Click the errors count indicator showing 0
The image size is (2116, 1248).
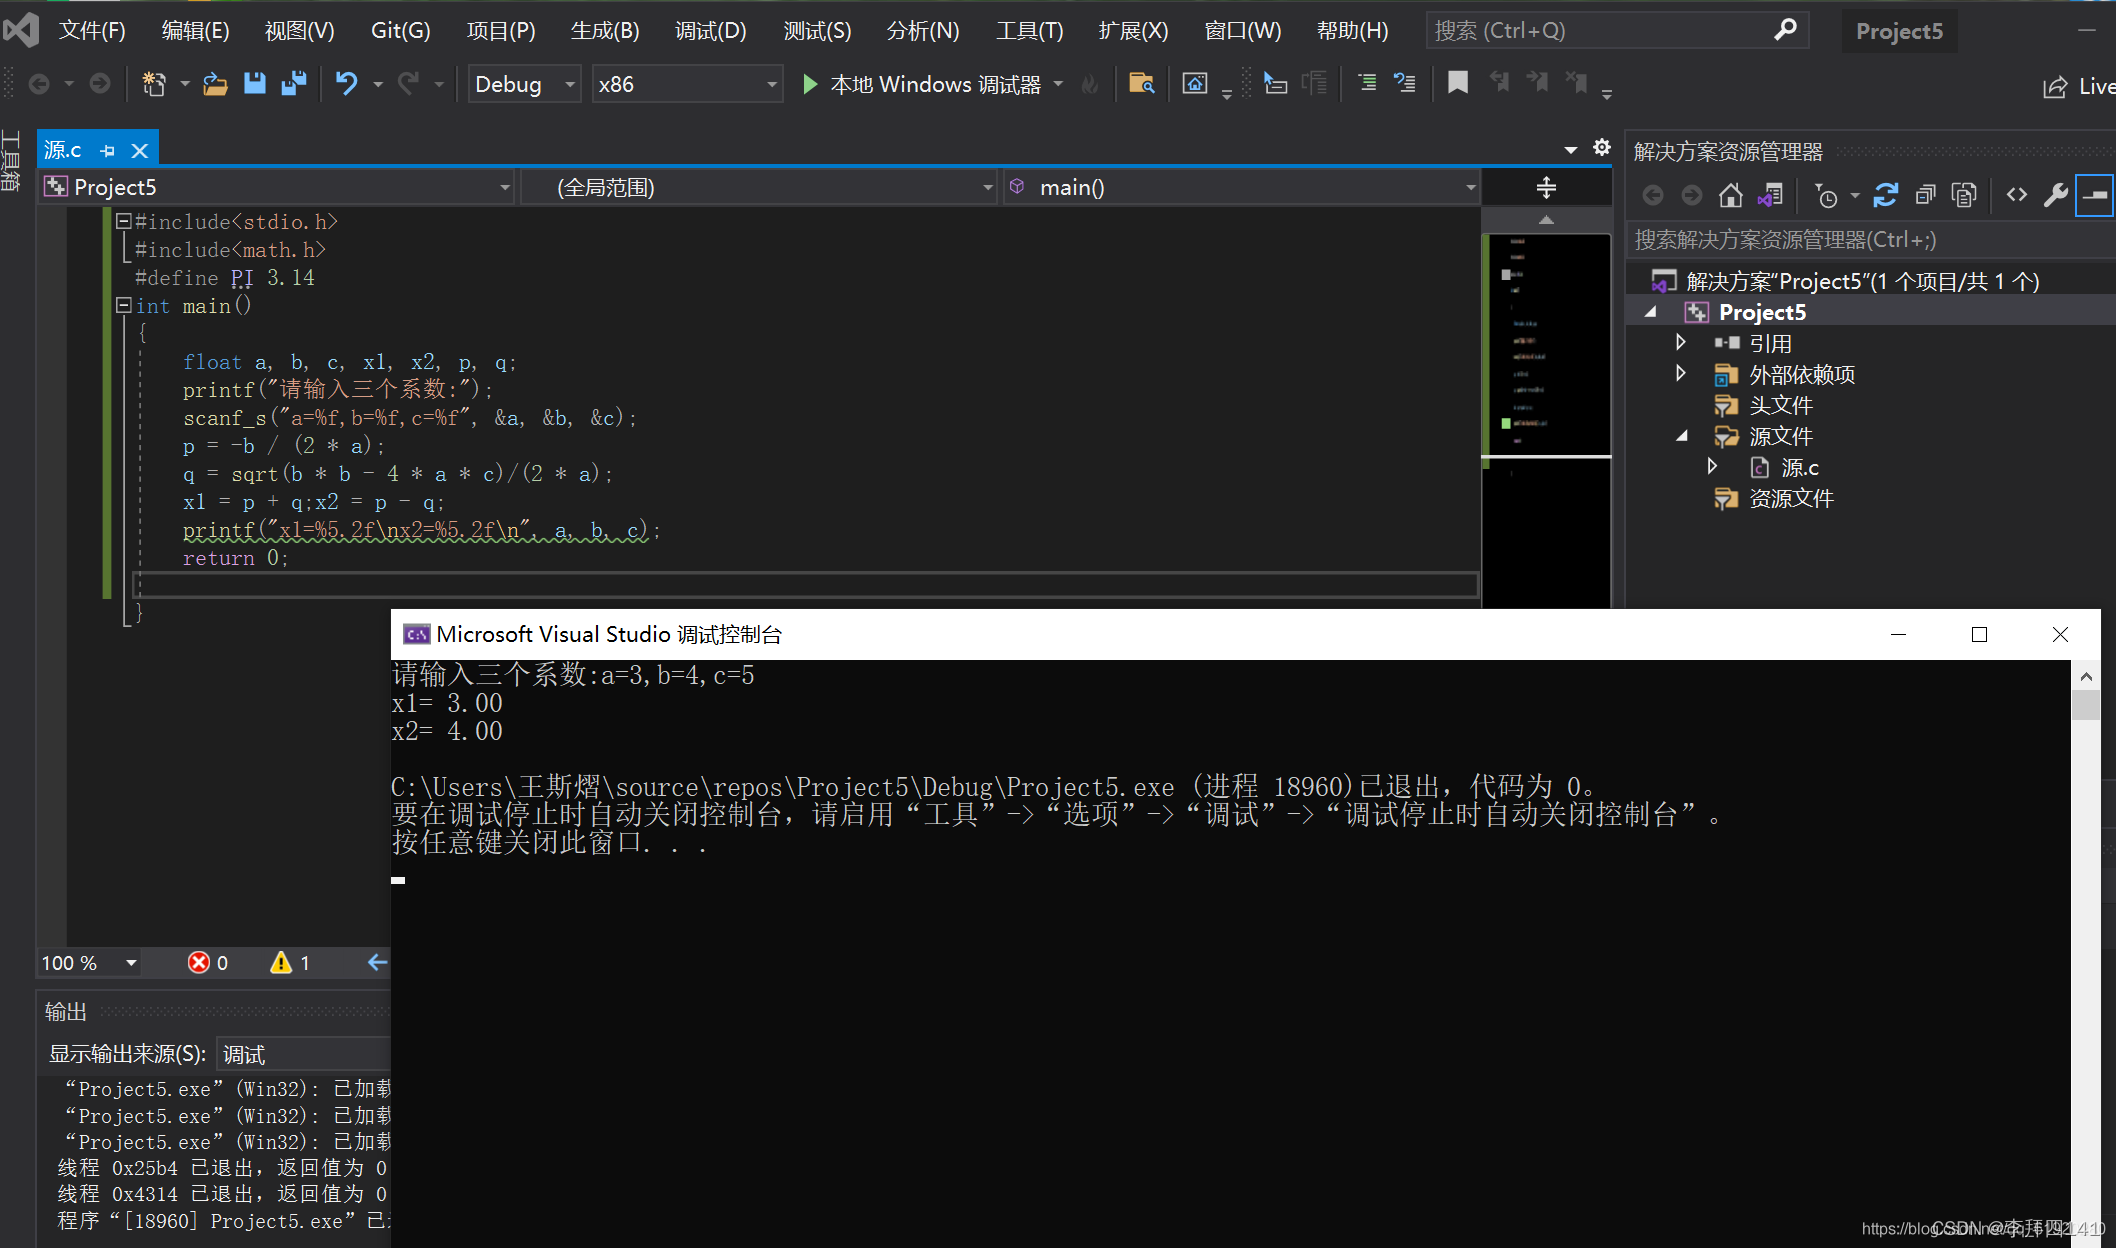(208, 962)
